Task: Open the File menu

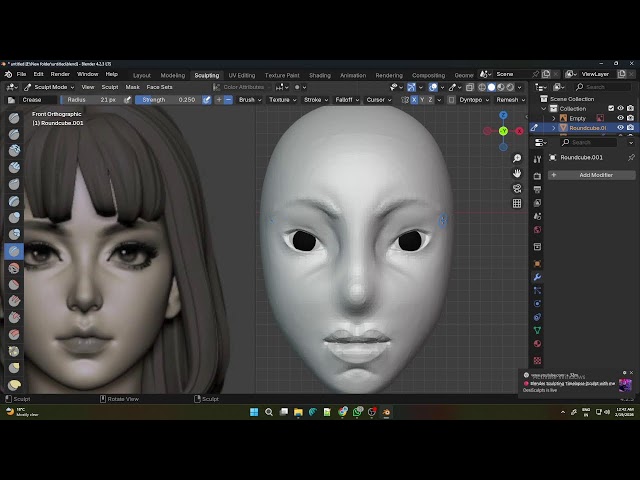Action: click(x=21, y=74)
